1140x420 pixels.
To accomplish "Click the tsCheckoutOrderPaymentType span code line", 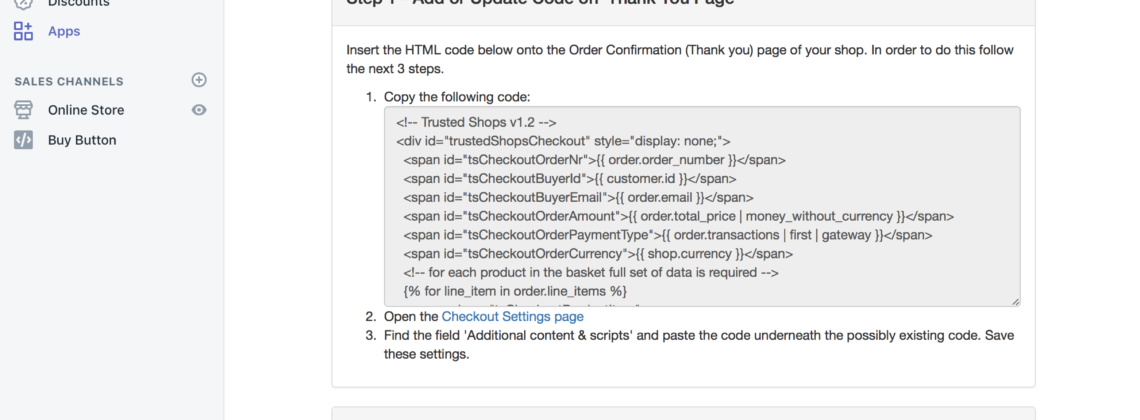I will coord(668,235).
